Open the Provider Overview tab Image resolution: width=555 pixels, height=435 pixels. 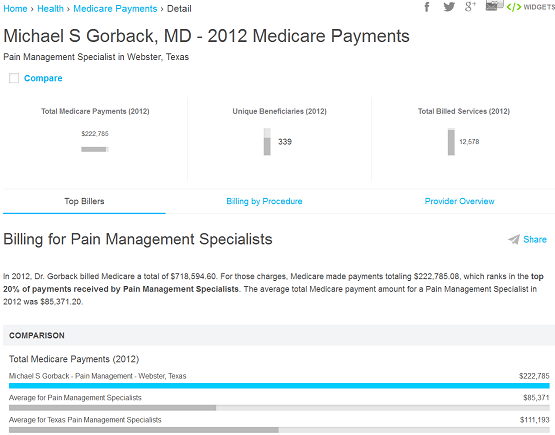pyautogui.click(x=459, y=201)
